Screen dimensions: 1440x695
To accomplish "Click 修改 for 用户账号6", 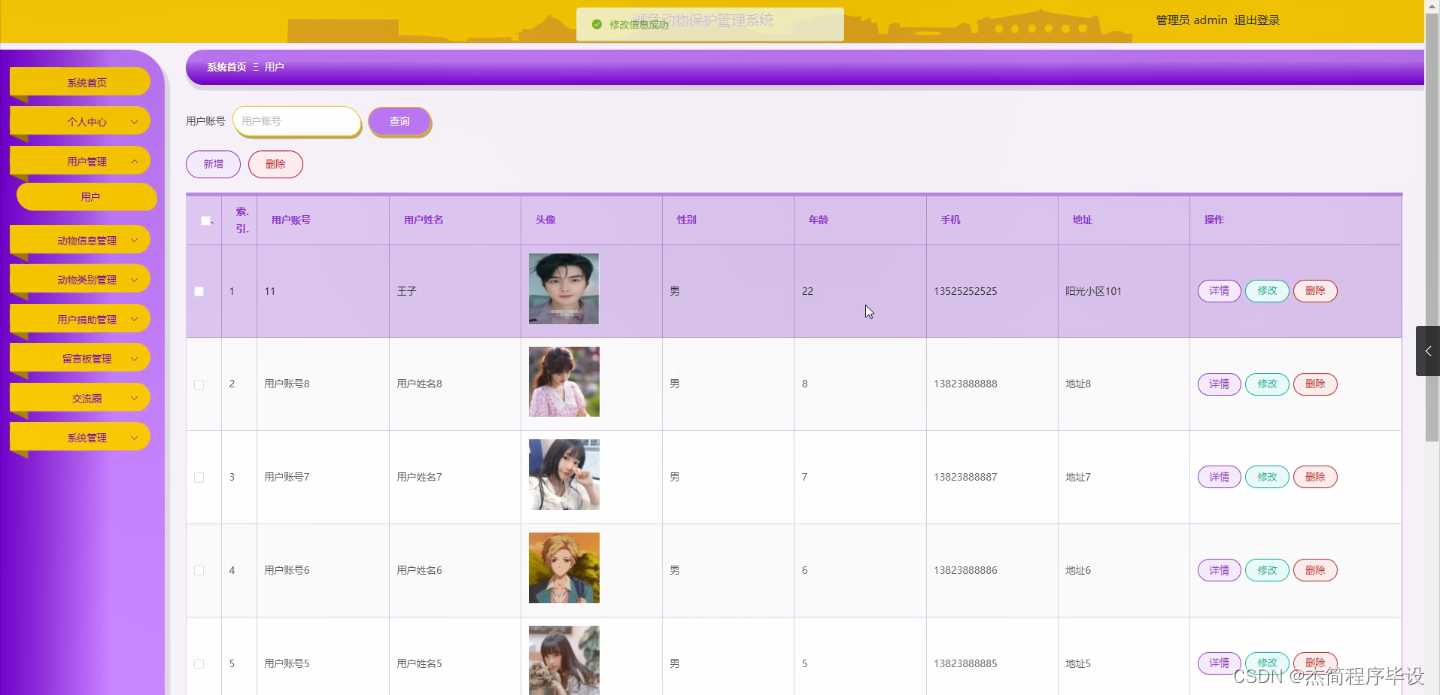I will pos(1267,570).
